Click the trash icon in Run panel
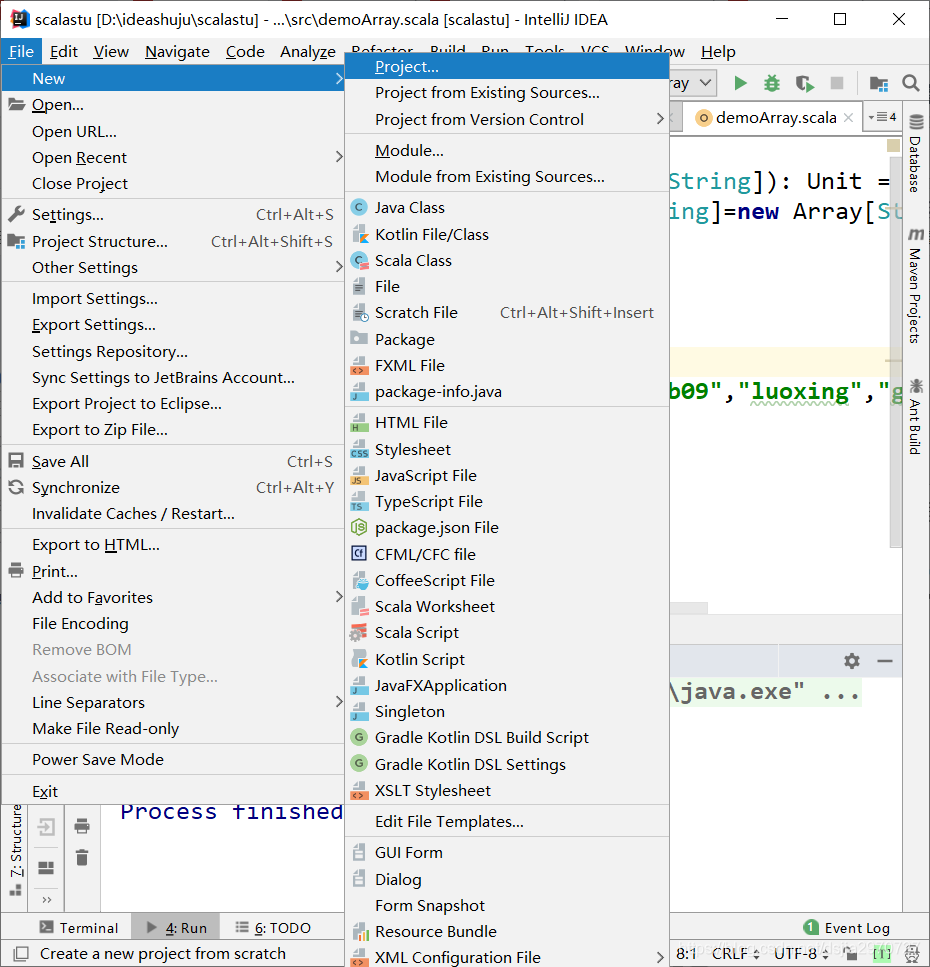This screenshot has width=930, height=967. click(82, 857)
